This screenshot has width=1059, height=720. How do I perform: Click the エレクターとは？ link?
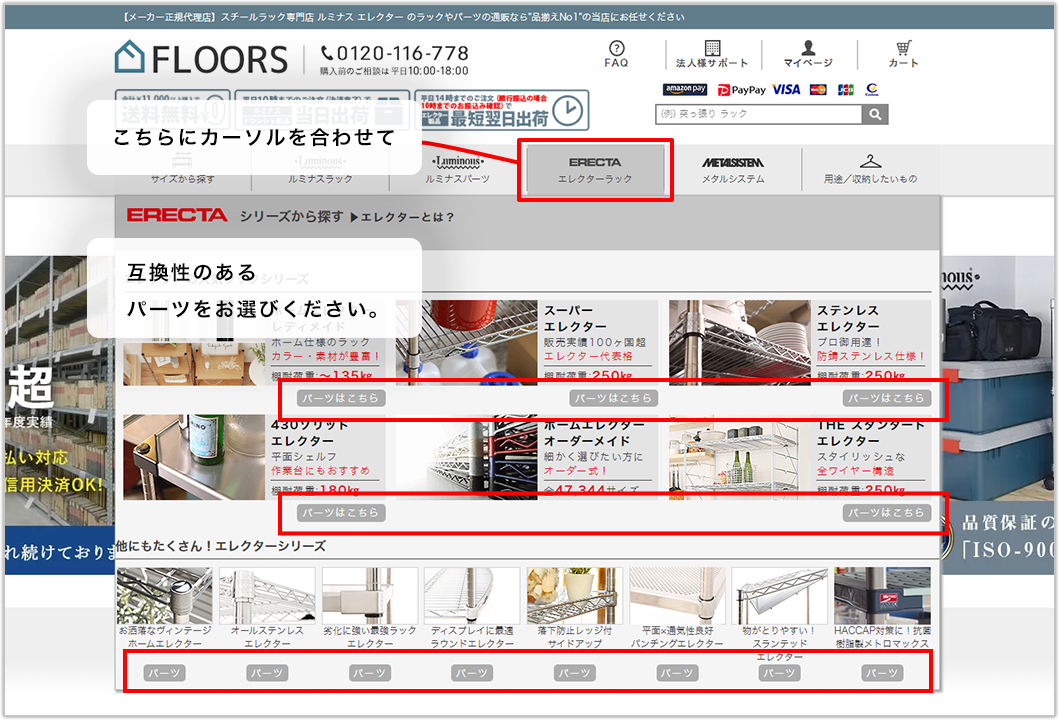402,217
